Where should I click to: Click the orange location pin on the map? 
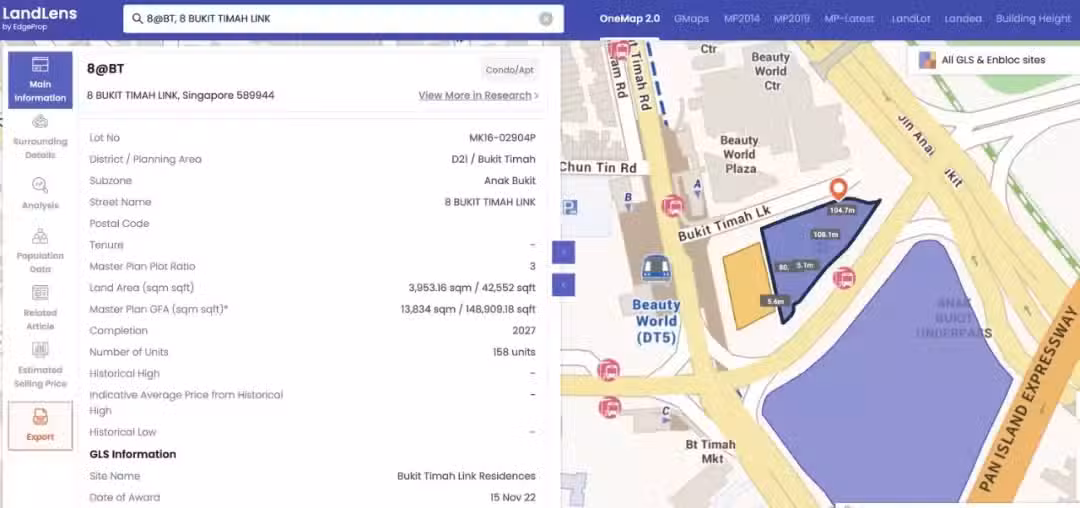pyautogui.click(x=838, y=189)
